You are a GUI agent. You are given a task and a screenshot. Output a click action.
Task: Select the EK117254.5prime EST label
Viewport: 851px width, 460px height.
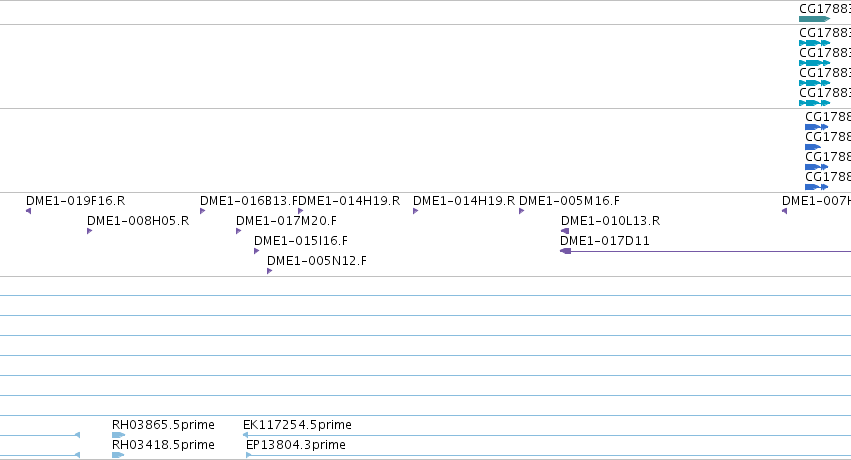(x=297, y=425)
